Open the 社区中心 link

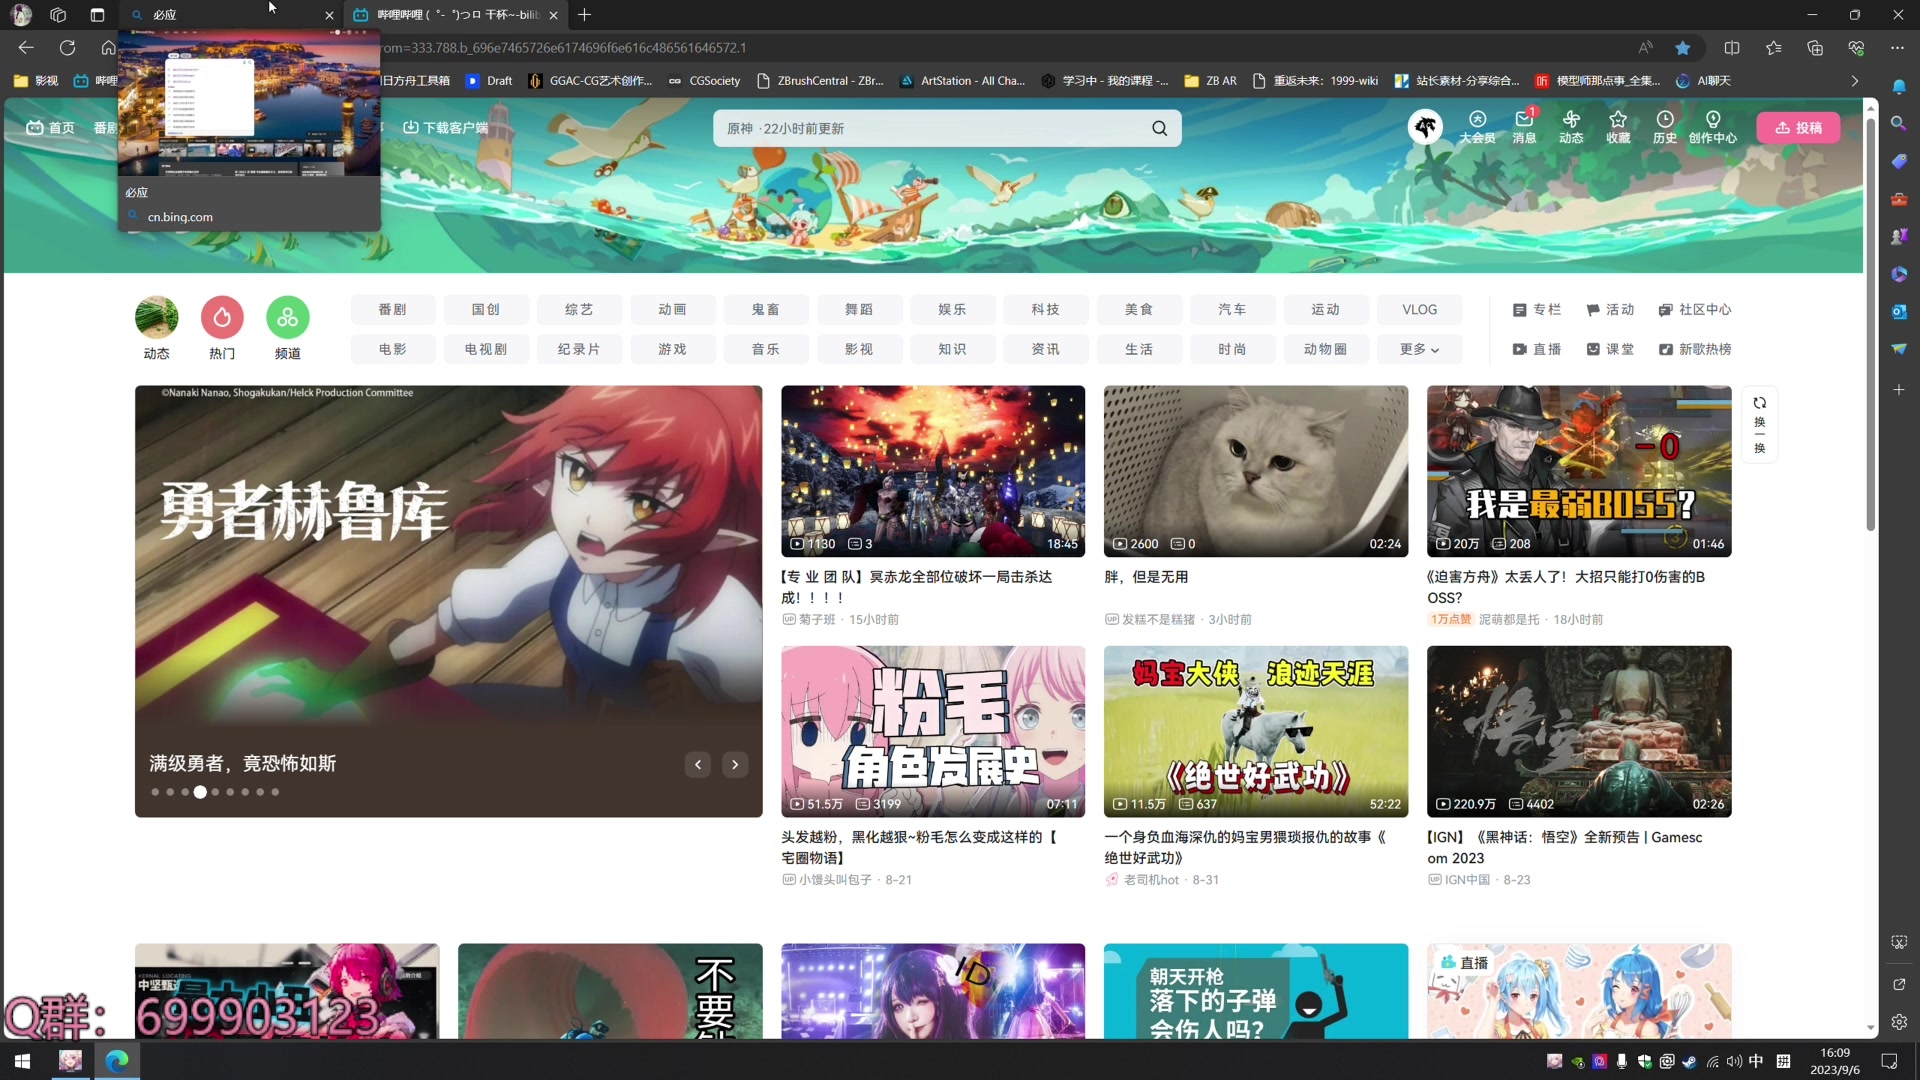point(1695,310)
